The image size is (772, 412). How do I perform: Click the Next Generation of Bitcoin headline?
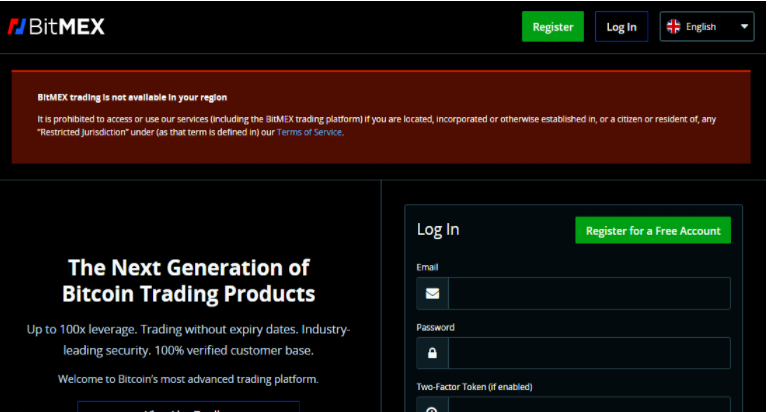coord(188,281)
